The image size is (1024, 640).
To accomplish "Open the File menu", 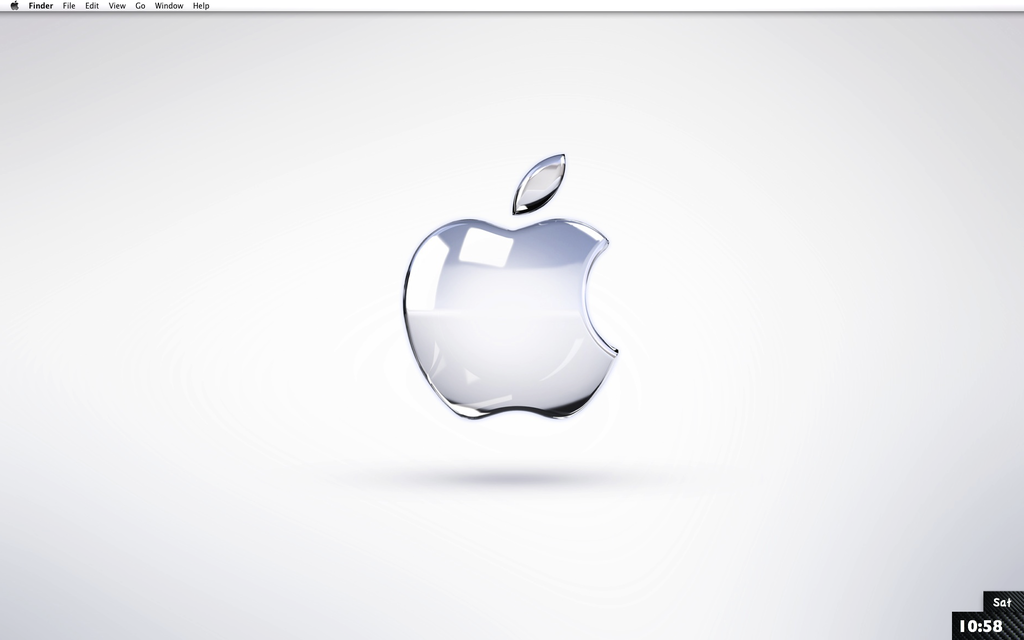I will pyautogui.click(x=68, y=6).
